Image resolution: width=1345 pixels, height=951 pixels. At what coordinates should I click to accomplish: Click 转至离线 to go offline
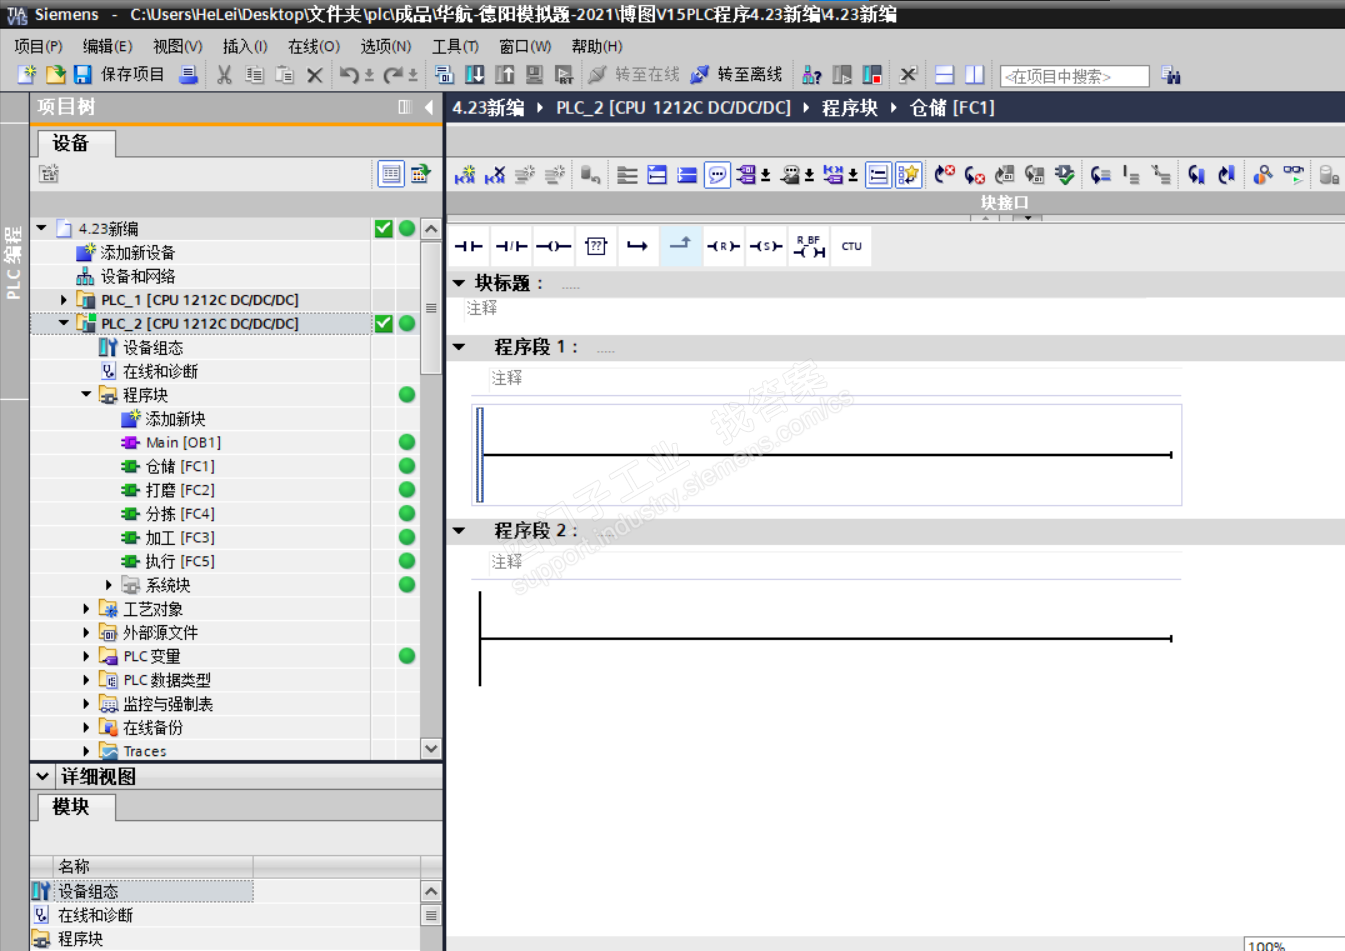coord(736,75)
